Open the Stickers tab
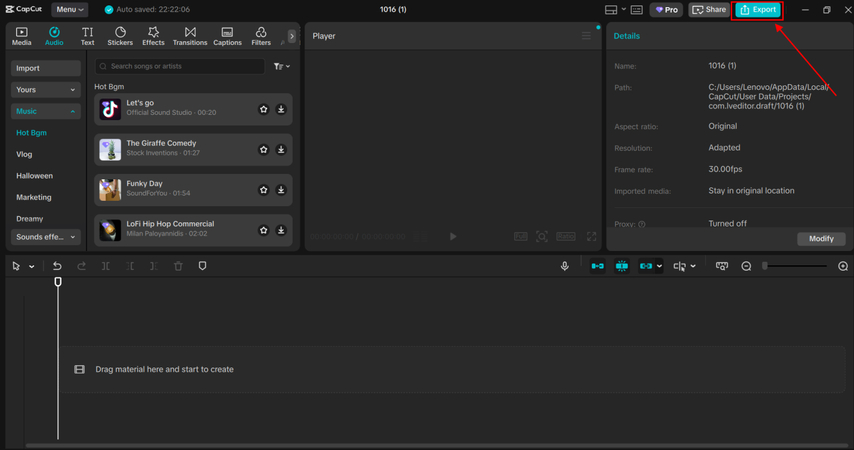854x450 pixels. coord(120,36)
